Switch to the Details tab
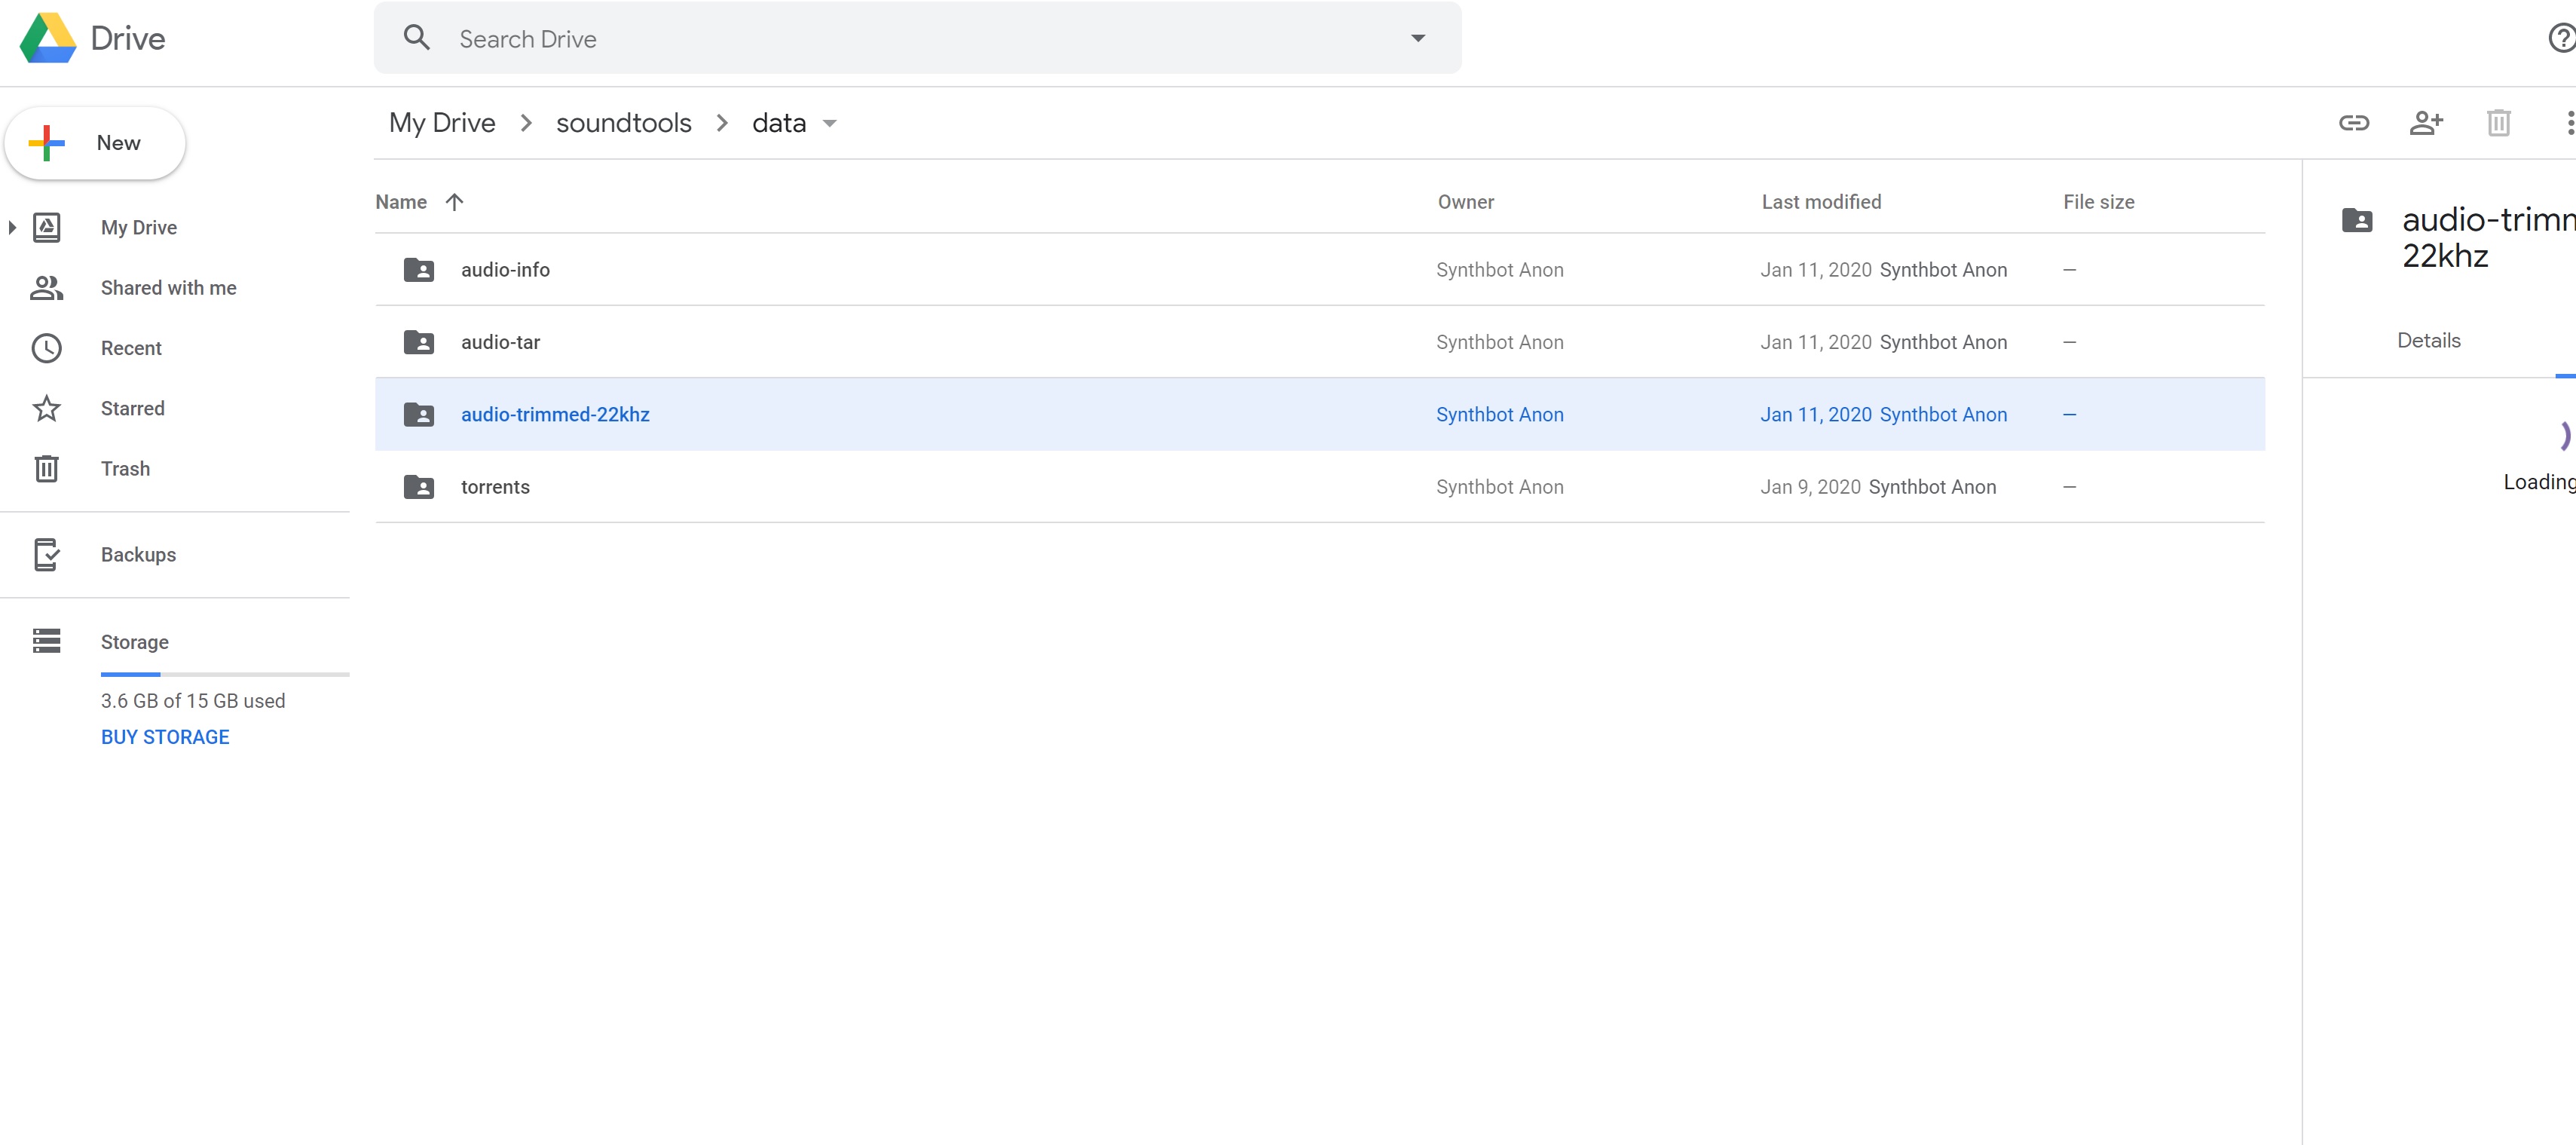The width and height of the screenshot is (2576, 1145). (x=2428, y=341)
